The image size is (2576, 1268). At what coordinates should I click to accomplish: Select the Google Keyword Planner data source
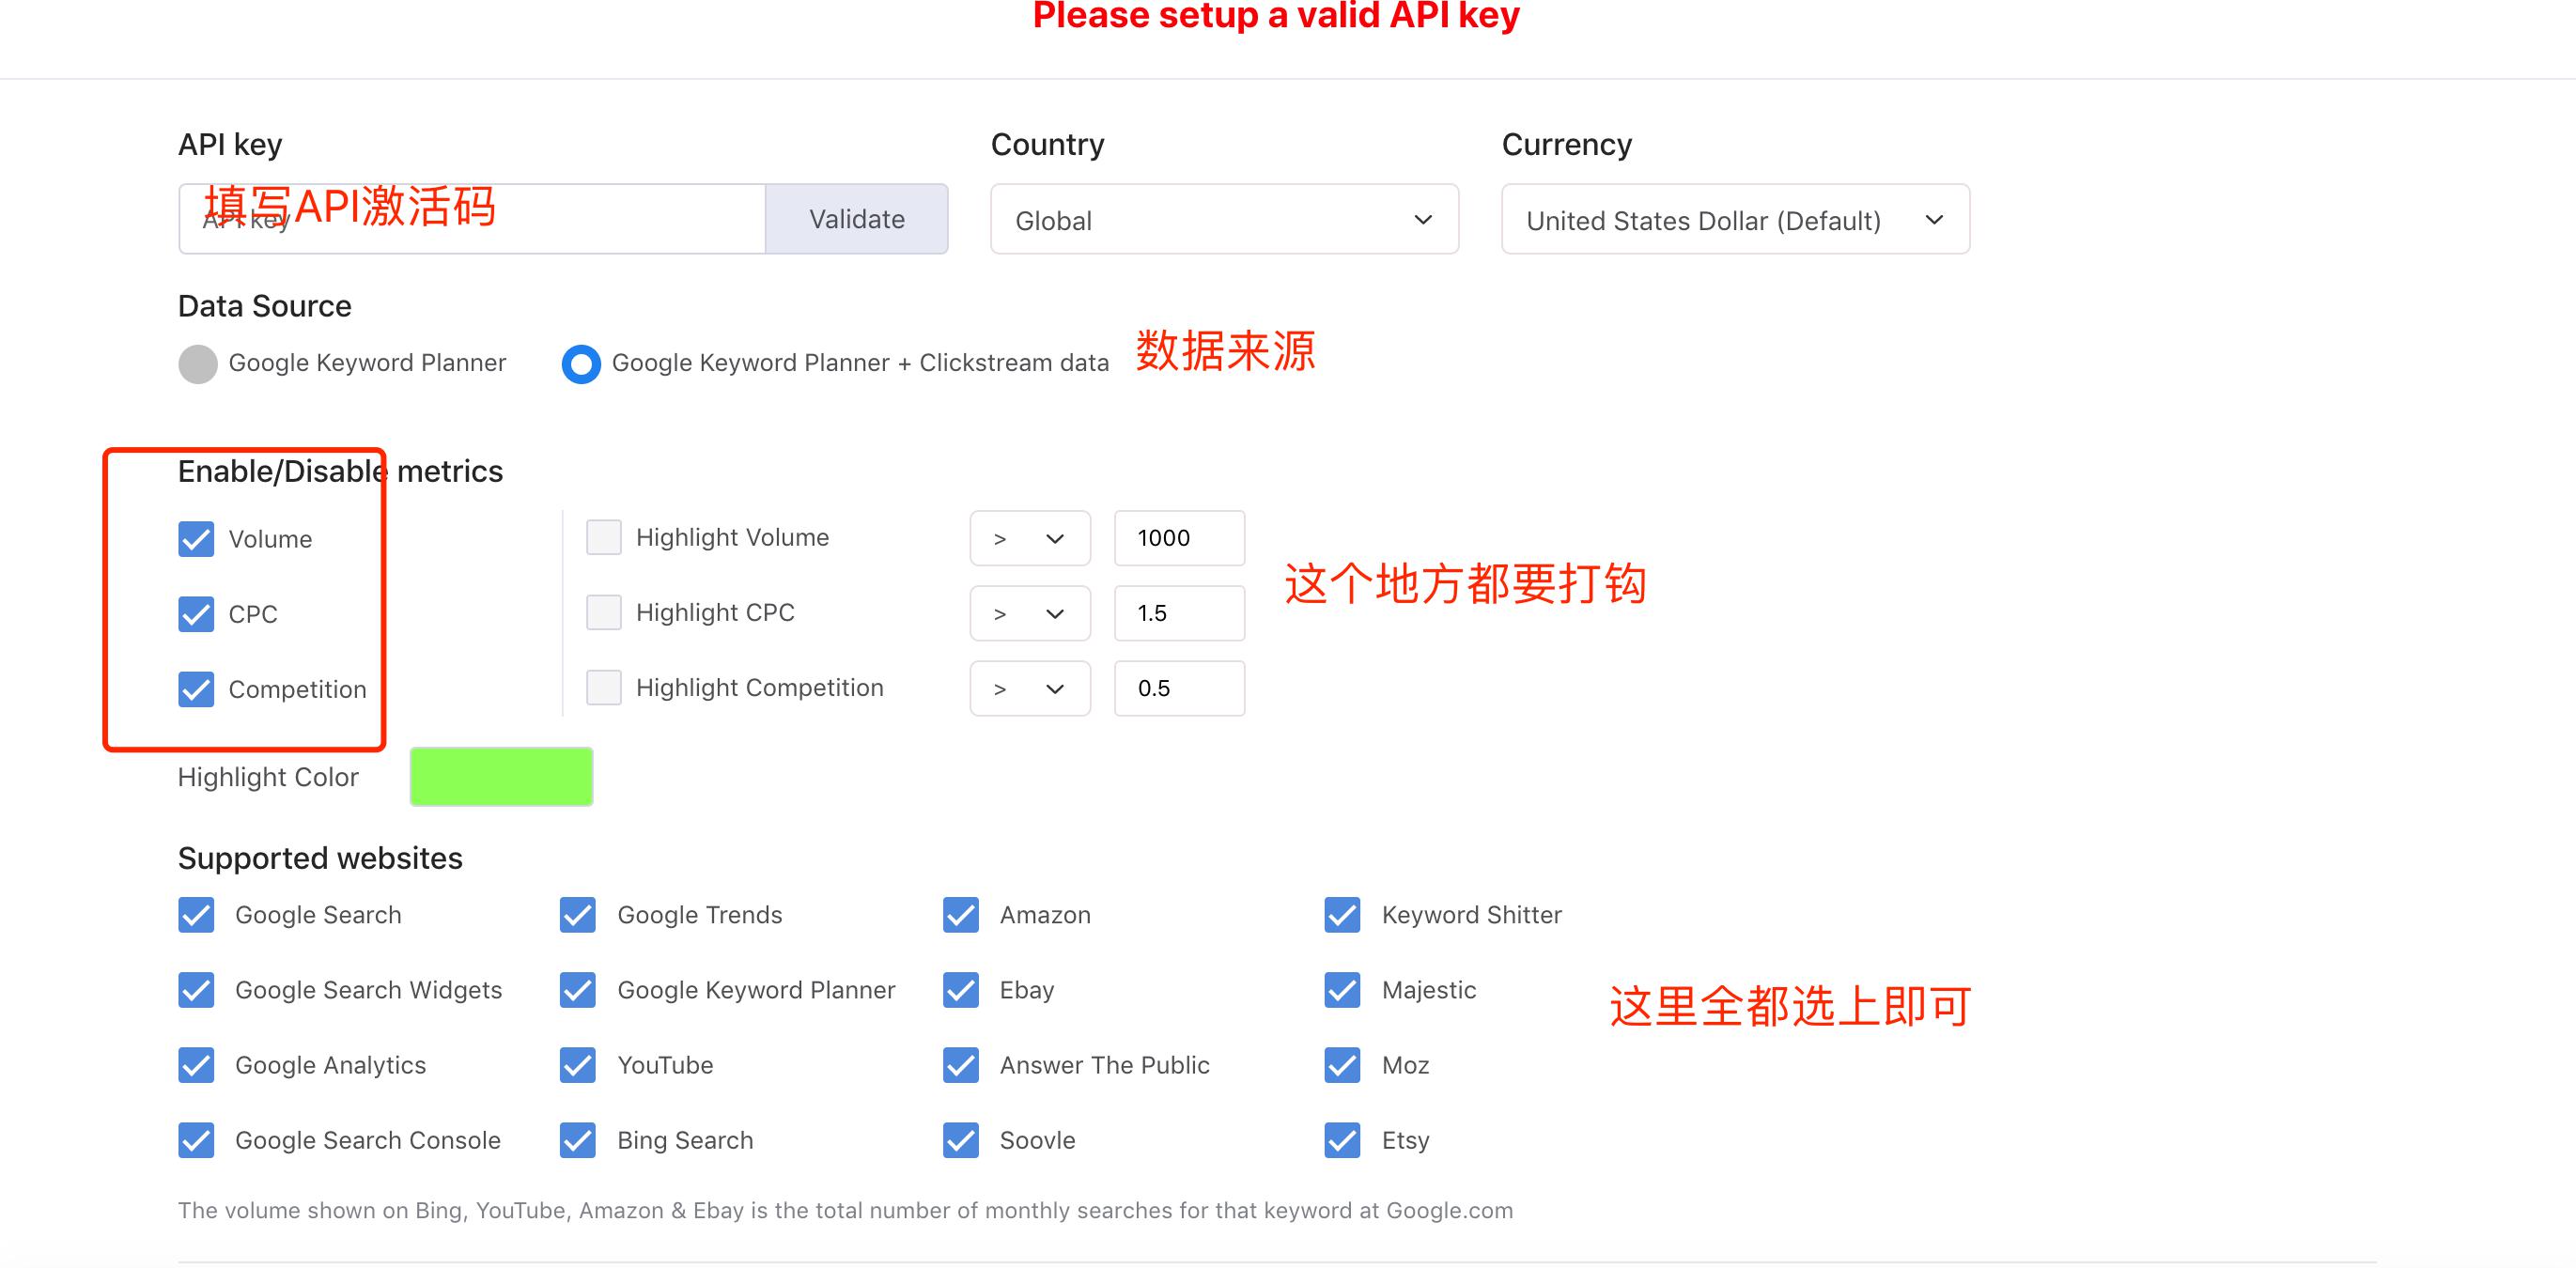click(x=198, y=363)
